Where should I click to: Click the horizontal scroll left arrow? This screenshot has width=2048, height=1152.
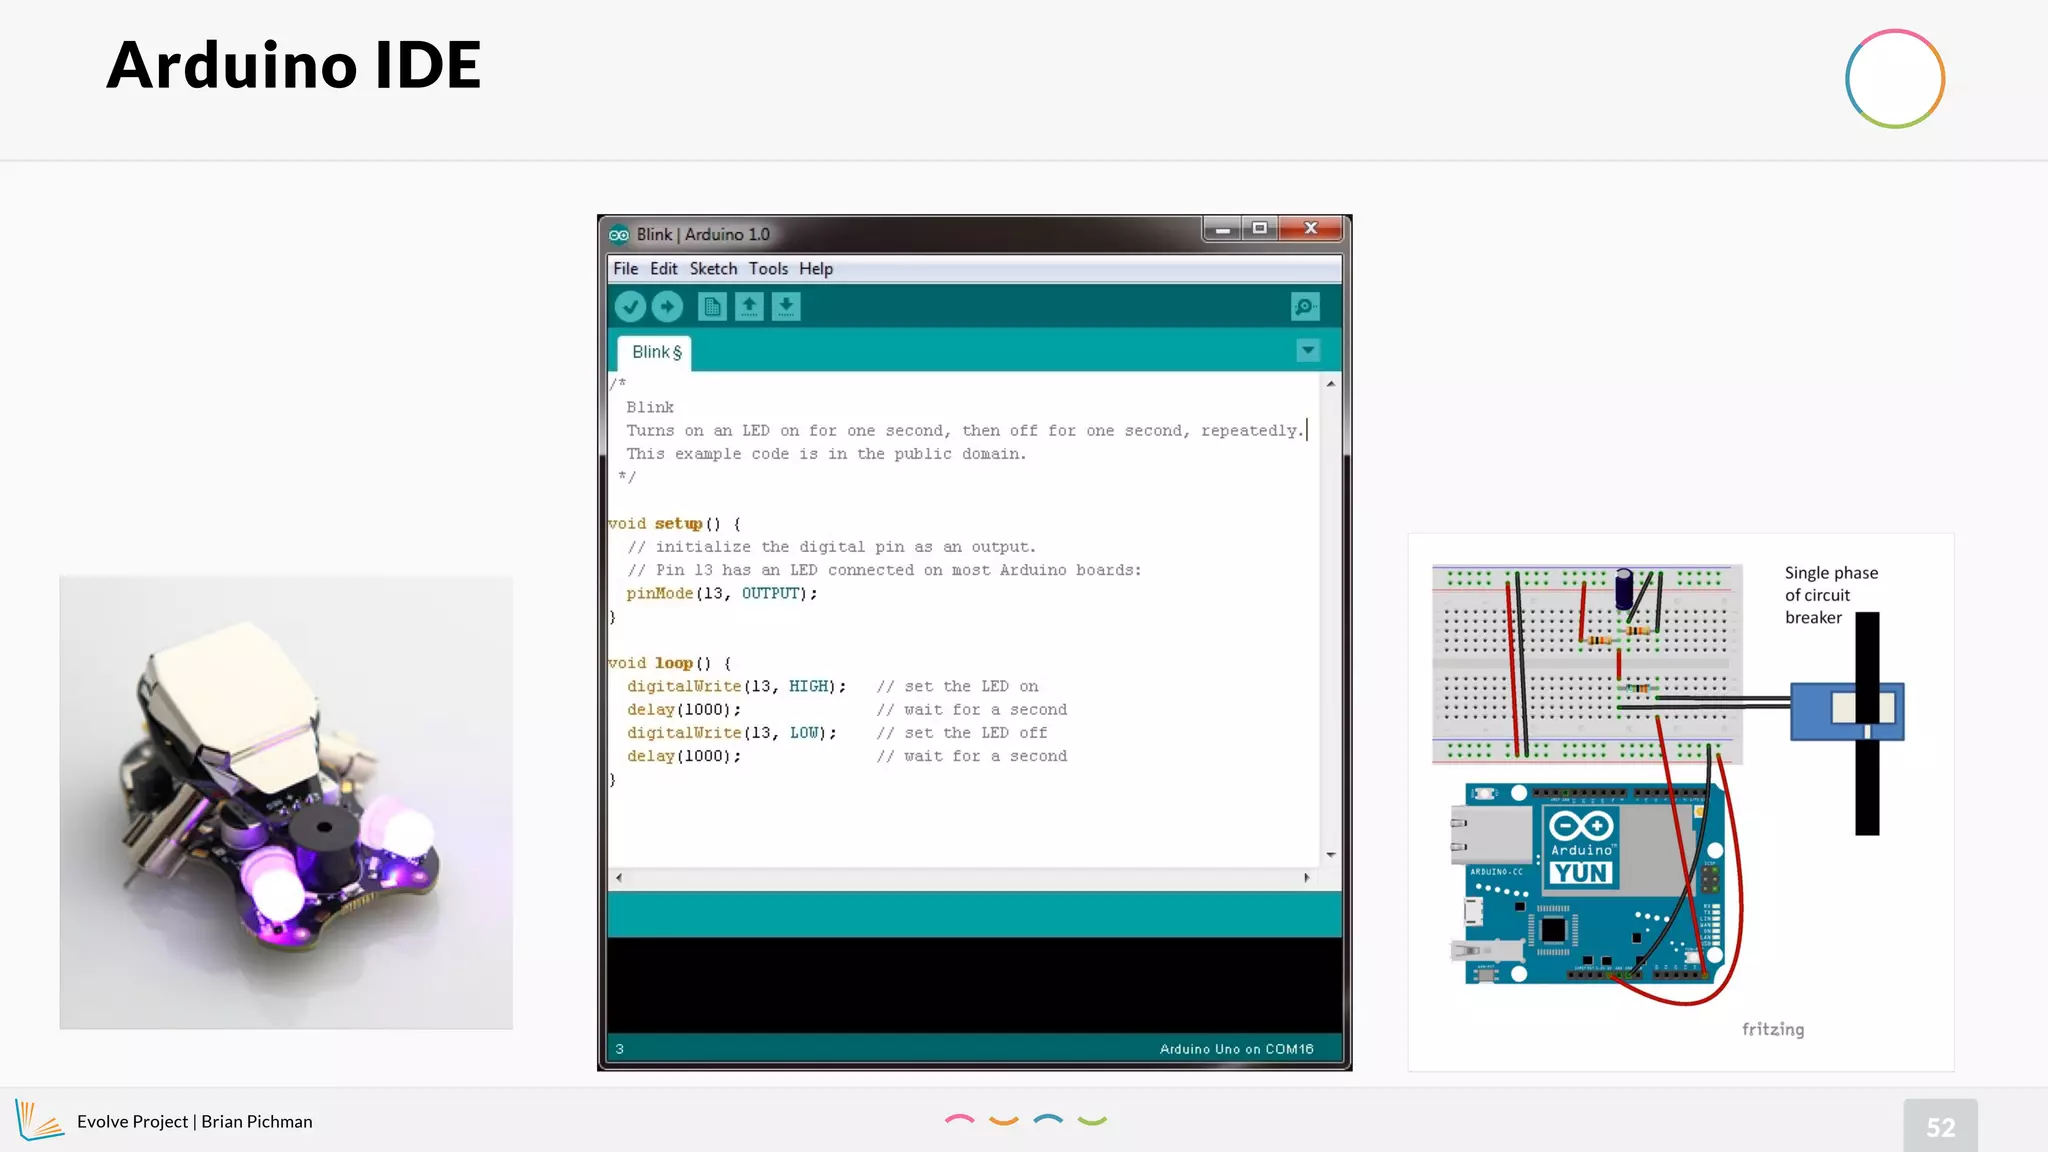(619, 878)
